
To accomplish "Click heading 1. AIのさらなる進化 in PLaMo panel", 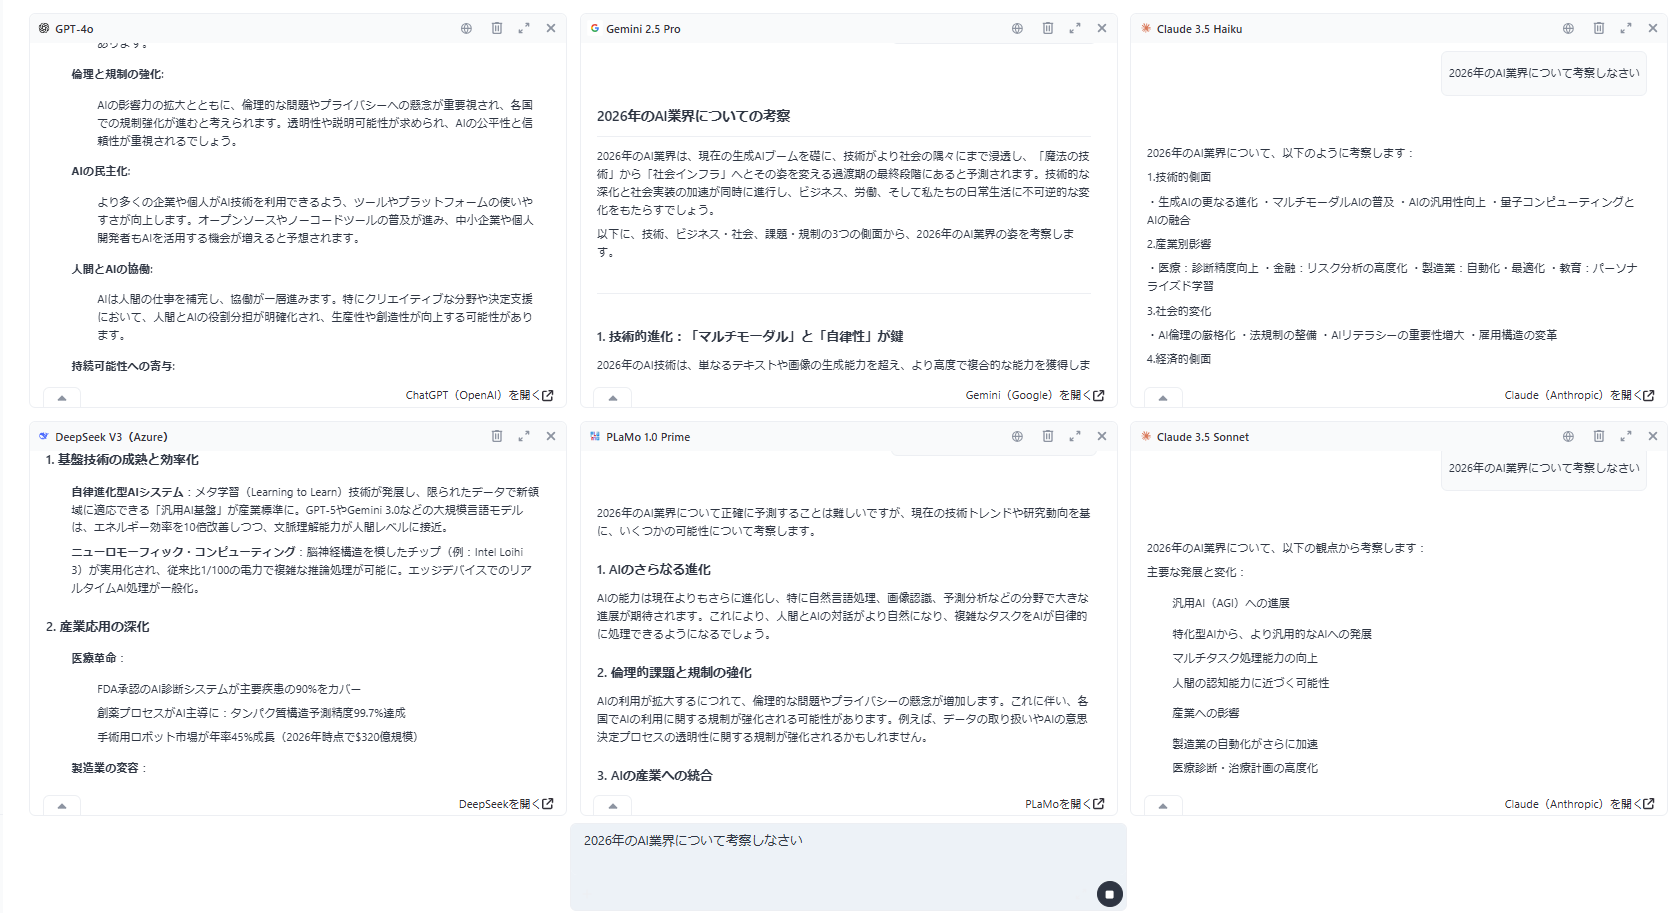I will [654, 570].
